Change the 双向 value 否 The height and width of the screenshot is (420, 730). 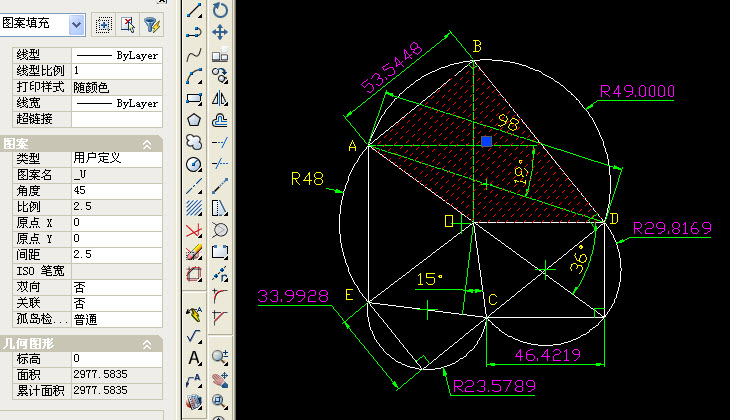(117, 287)
